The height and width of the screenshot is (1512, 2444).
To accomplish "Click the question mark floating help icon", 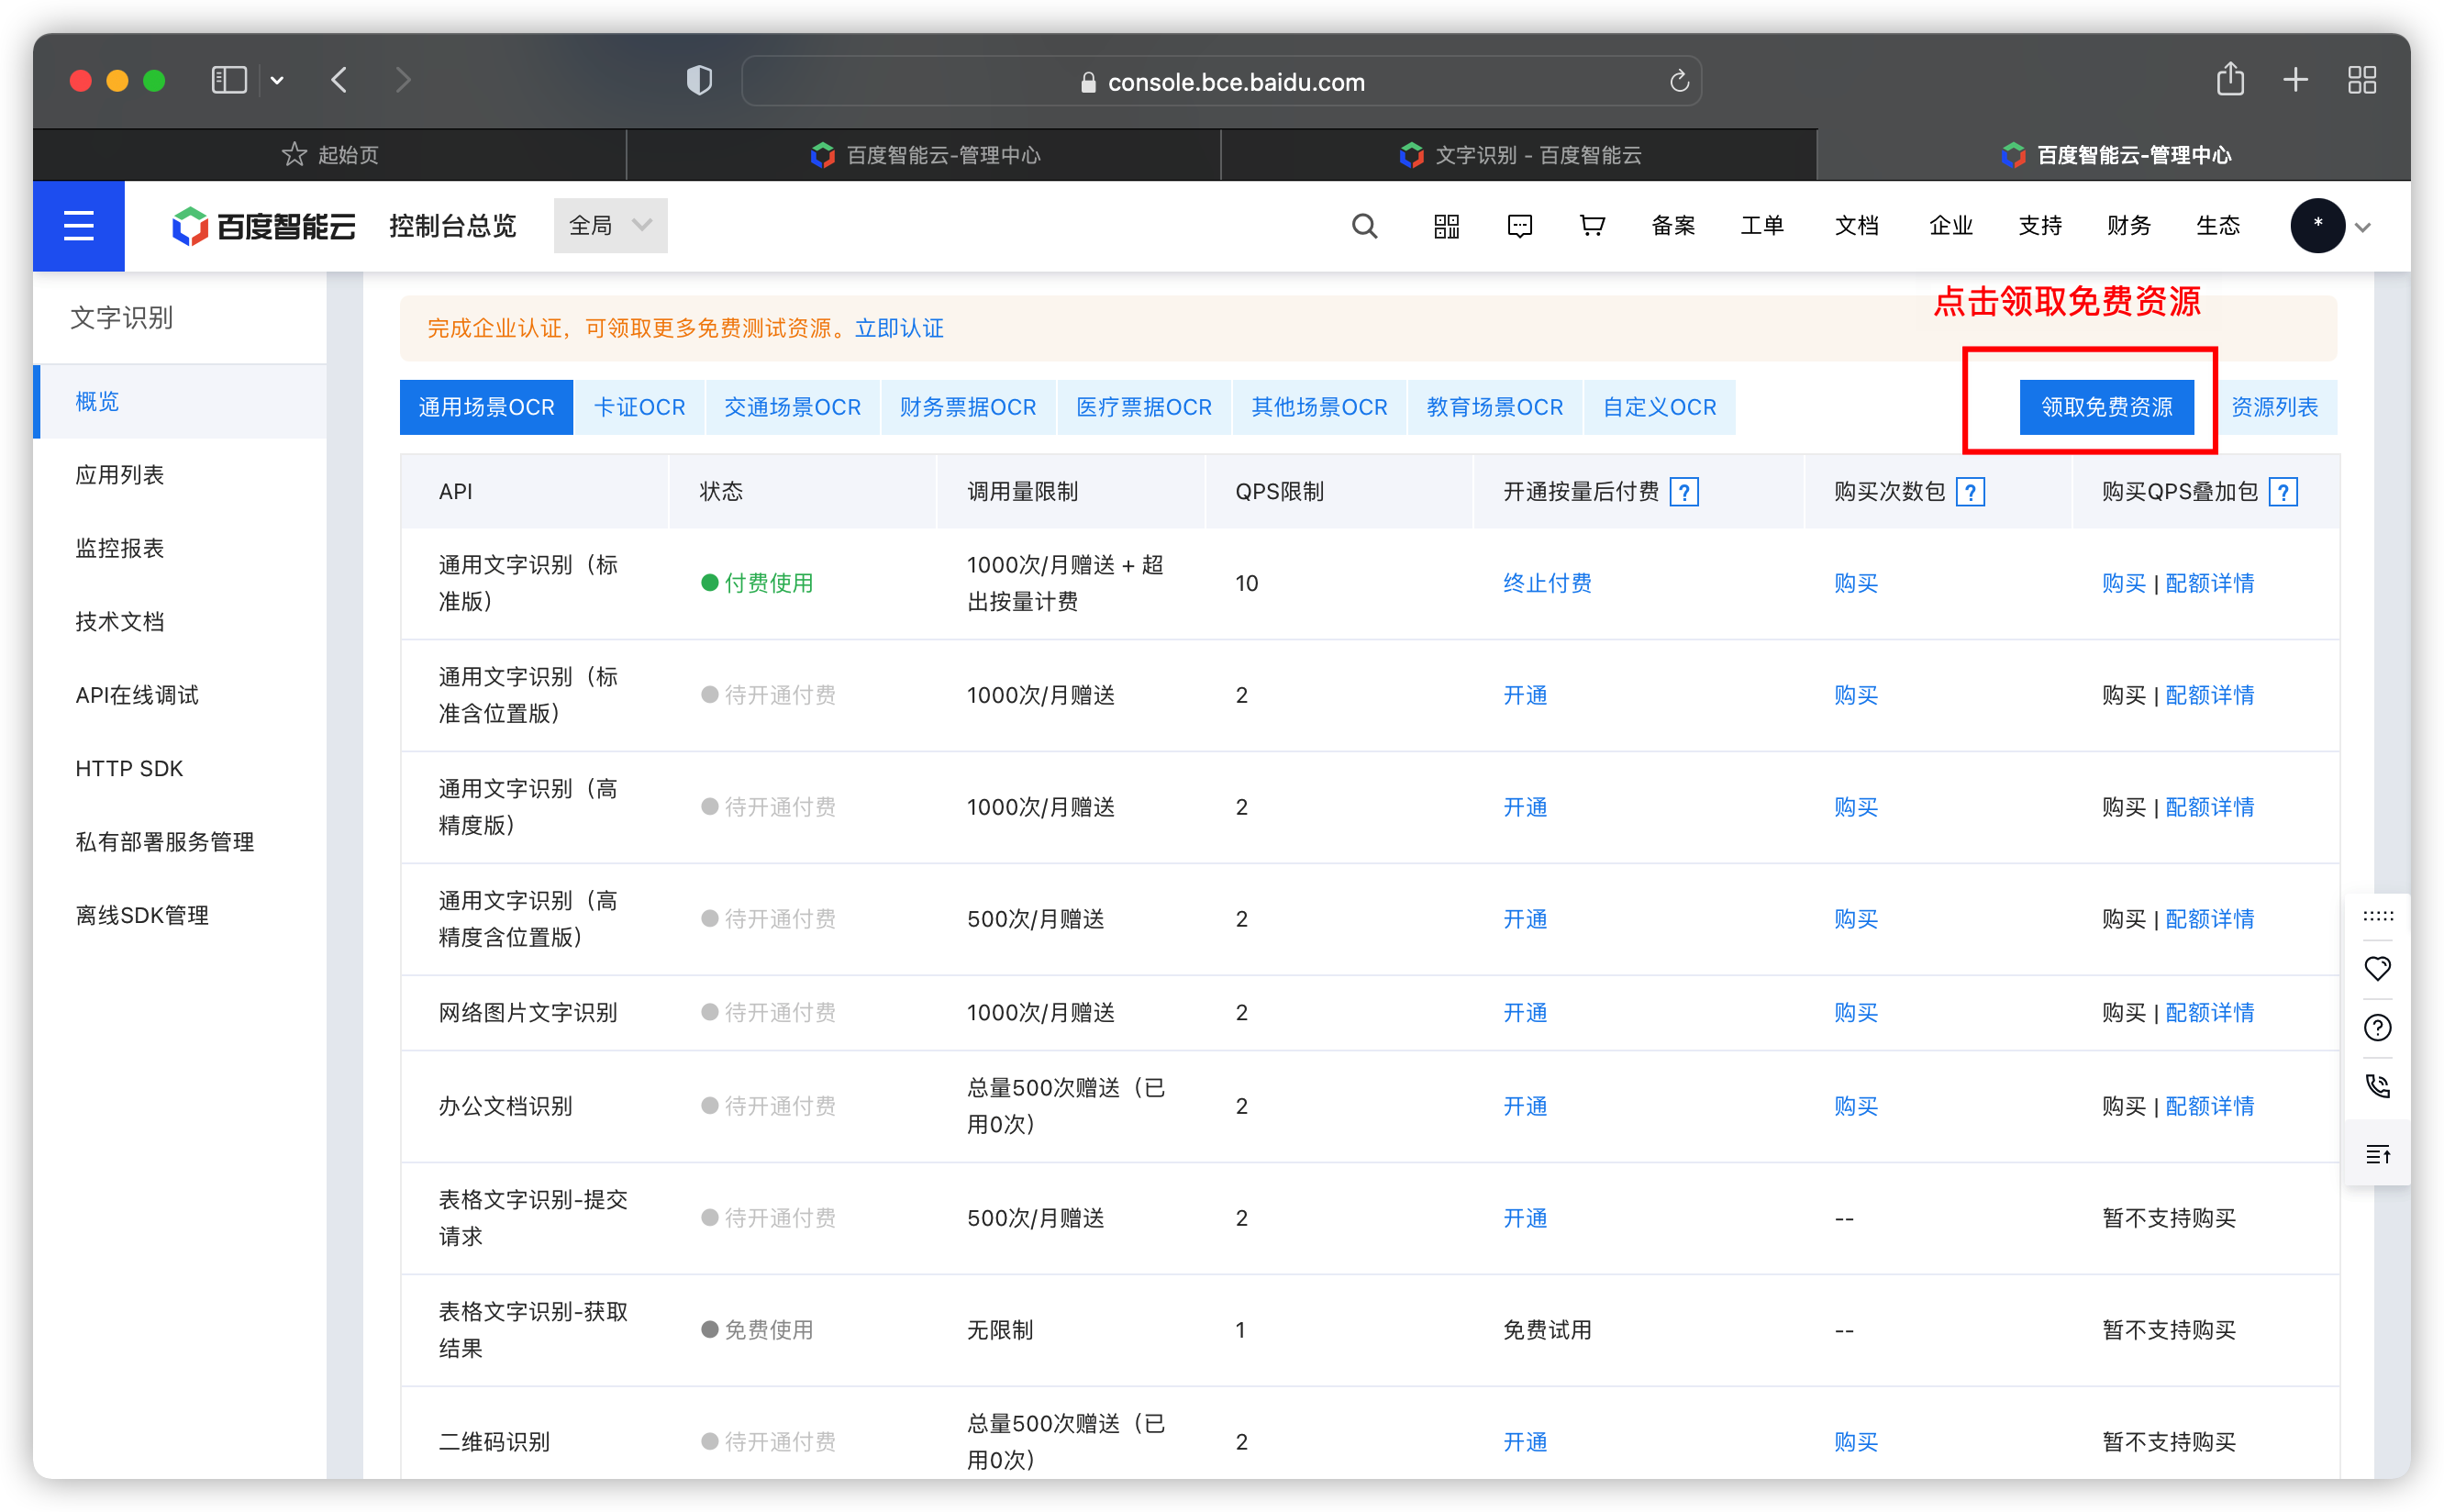I will (x=2377, y=1027).
